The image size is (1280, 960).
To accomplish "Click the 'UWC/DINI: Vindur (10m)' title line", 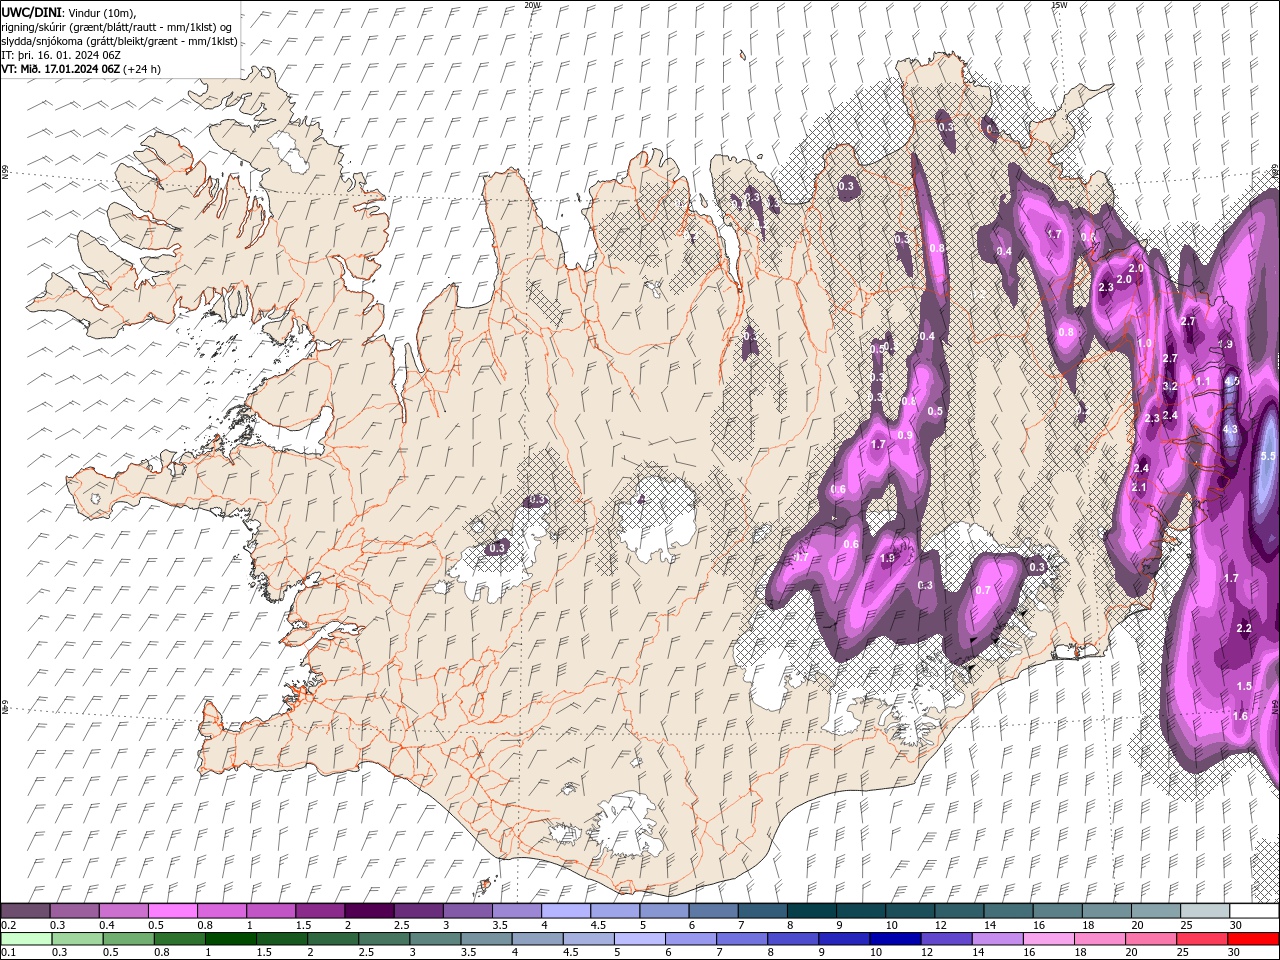I will point(68,12).
